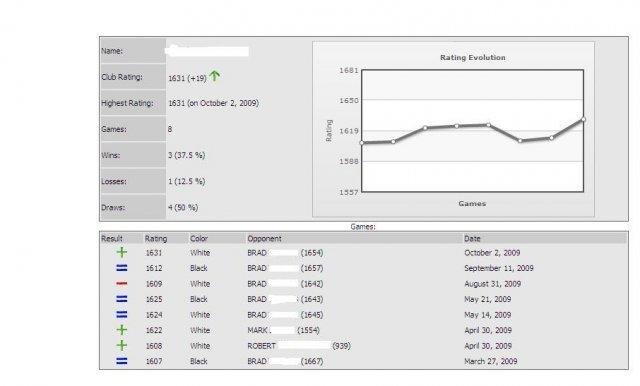Click the win icon for October 2, 2009 game

tap(122, 252)
